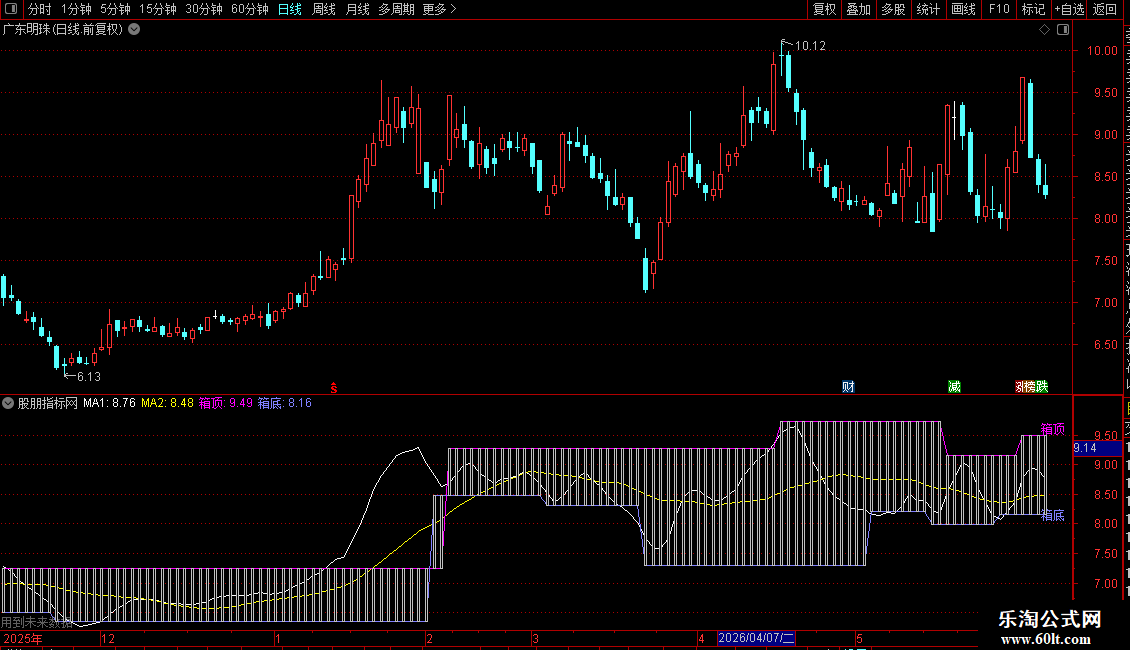
Task: Click the diamond icon in chart header
Action: 1044,30
